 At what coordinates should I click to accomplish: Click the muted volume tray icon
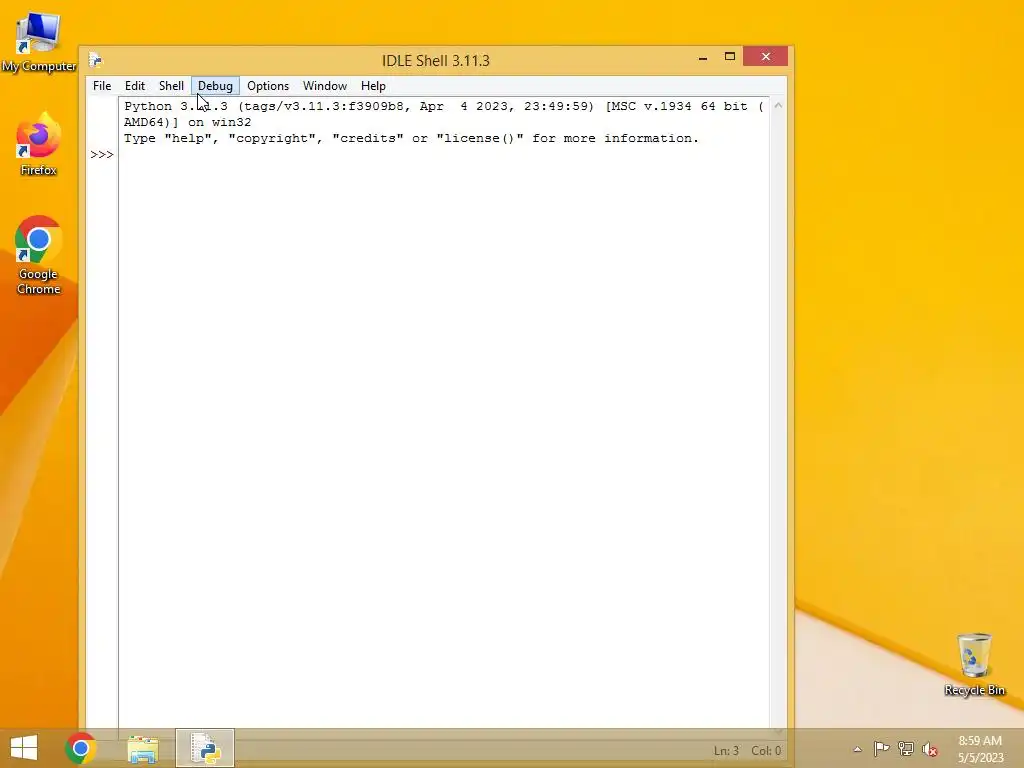pos(929,749)
